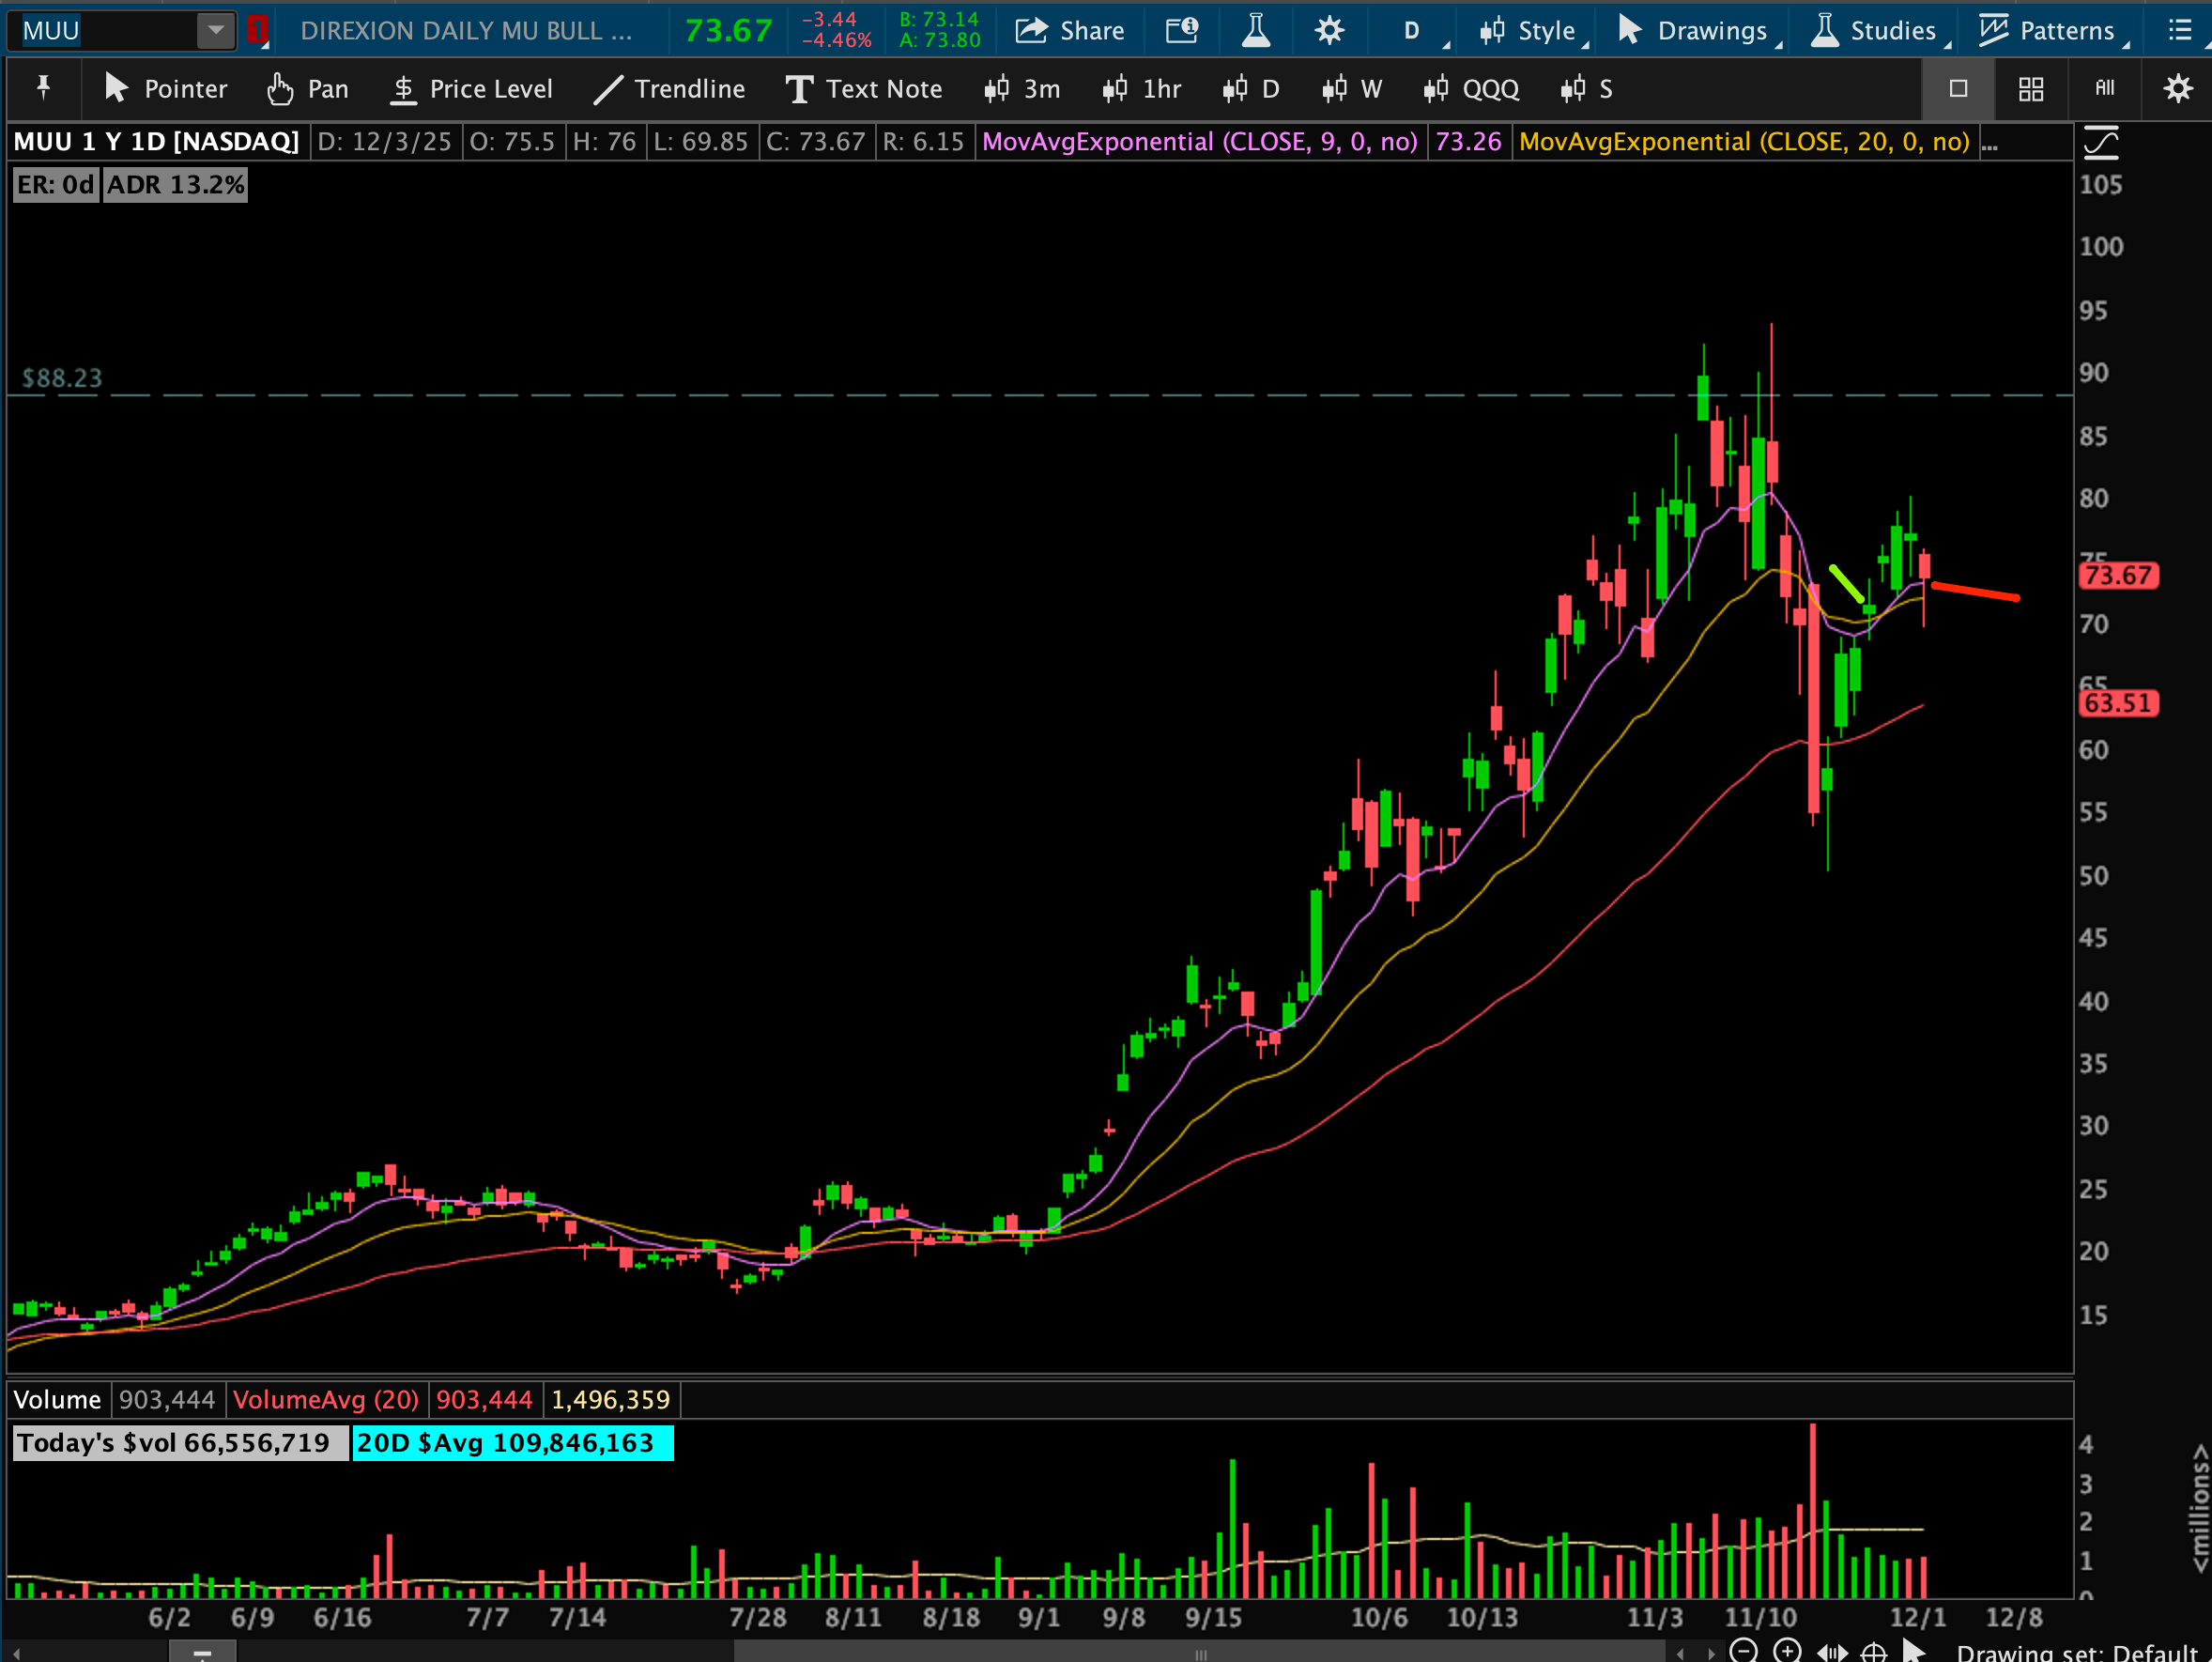
Task: Select the Pan hand tool
Action: (308, 89)
